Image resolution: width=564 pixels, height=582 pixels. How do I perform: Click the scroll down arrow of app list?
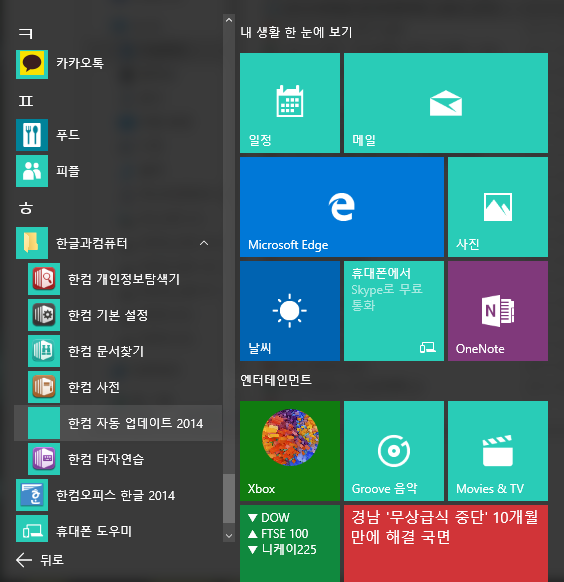[x=229, y=536]
